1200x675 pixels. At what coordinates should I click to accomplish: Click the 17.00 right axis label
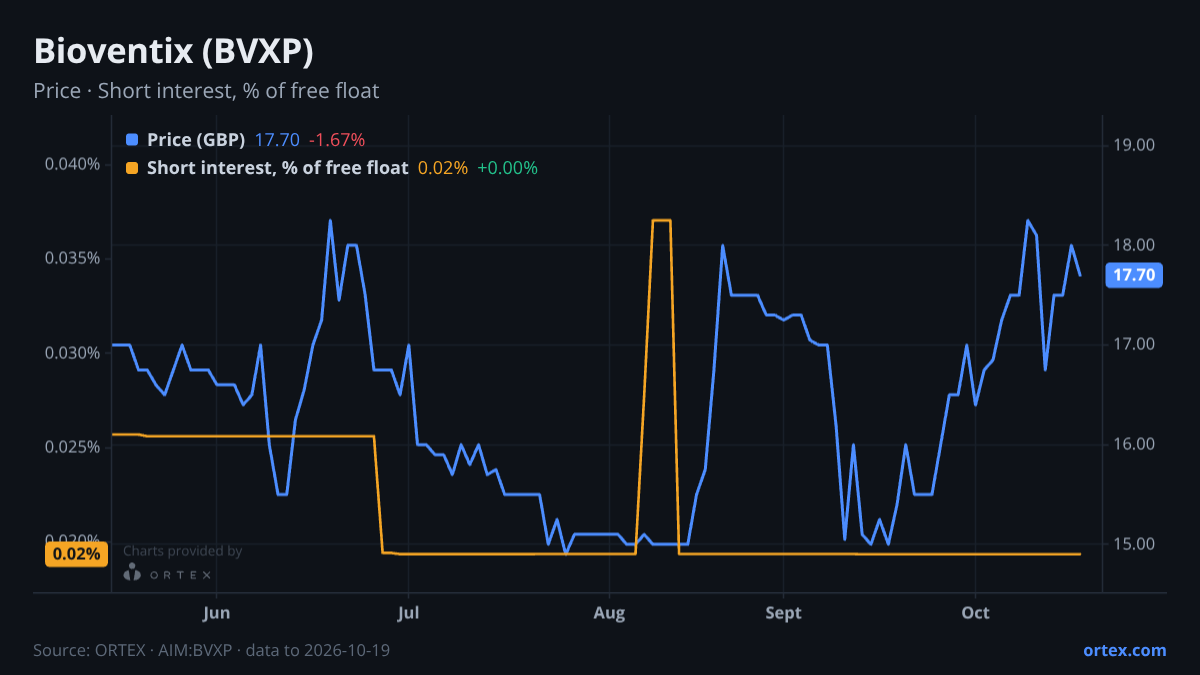point(1133,344)
